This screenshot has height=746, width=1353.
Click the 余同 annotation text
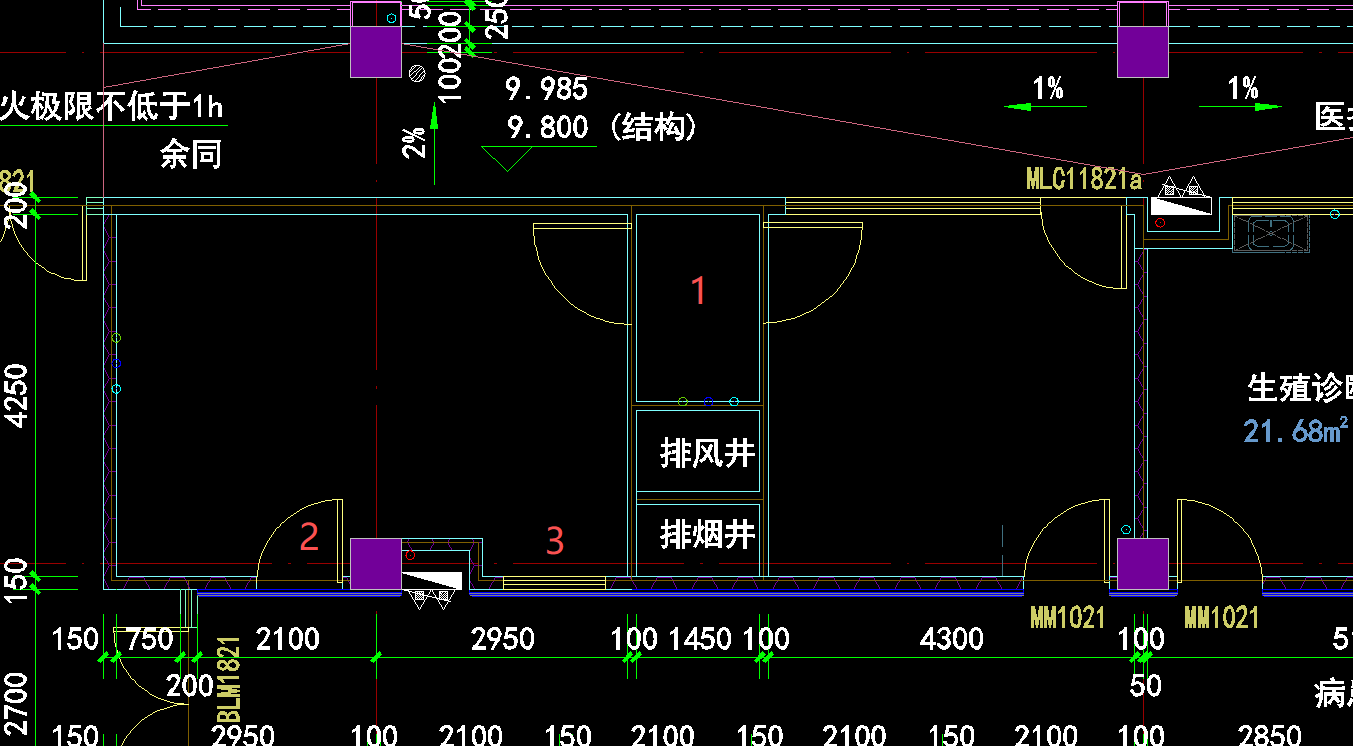[190, 155]
